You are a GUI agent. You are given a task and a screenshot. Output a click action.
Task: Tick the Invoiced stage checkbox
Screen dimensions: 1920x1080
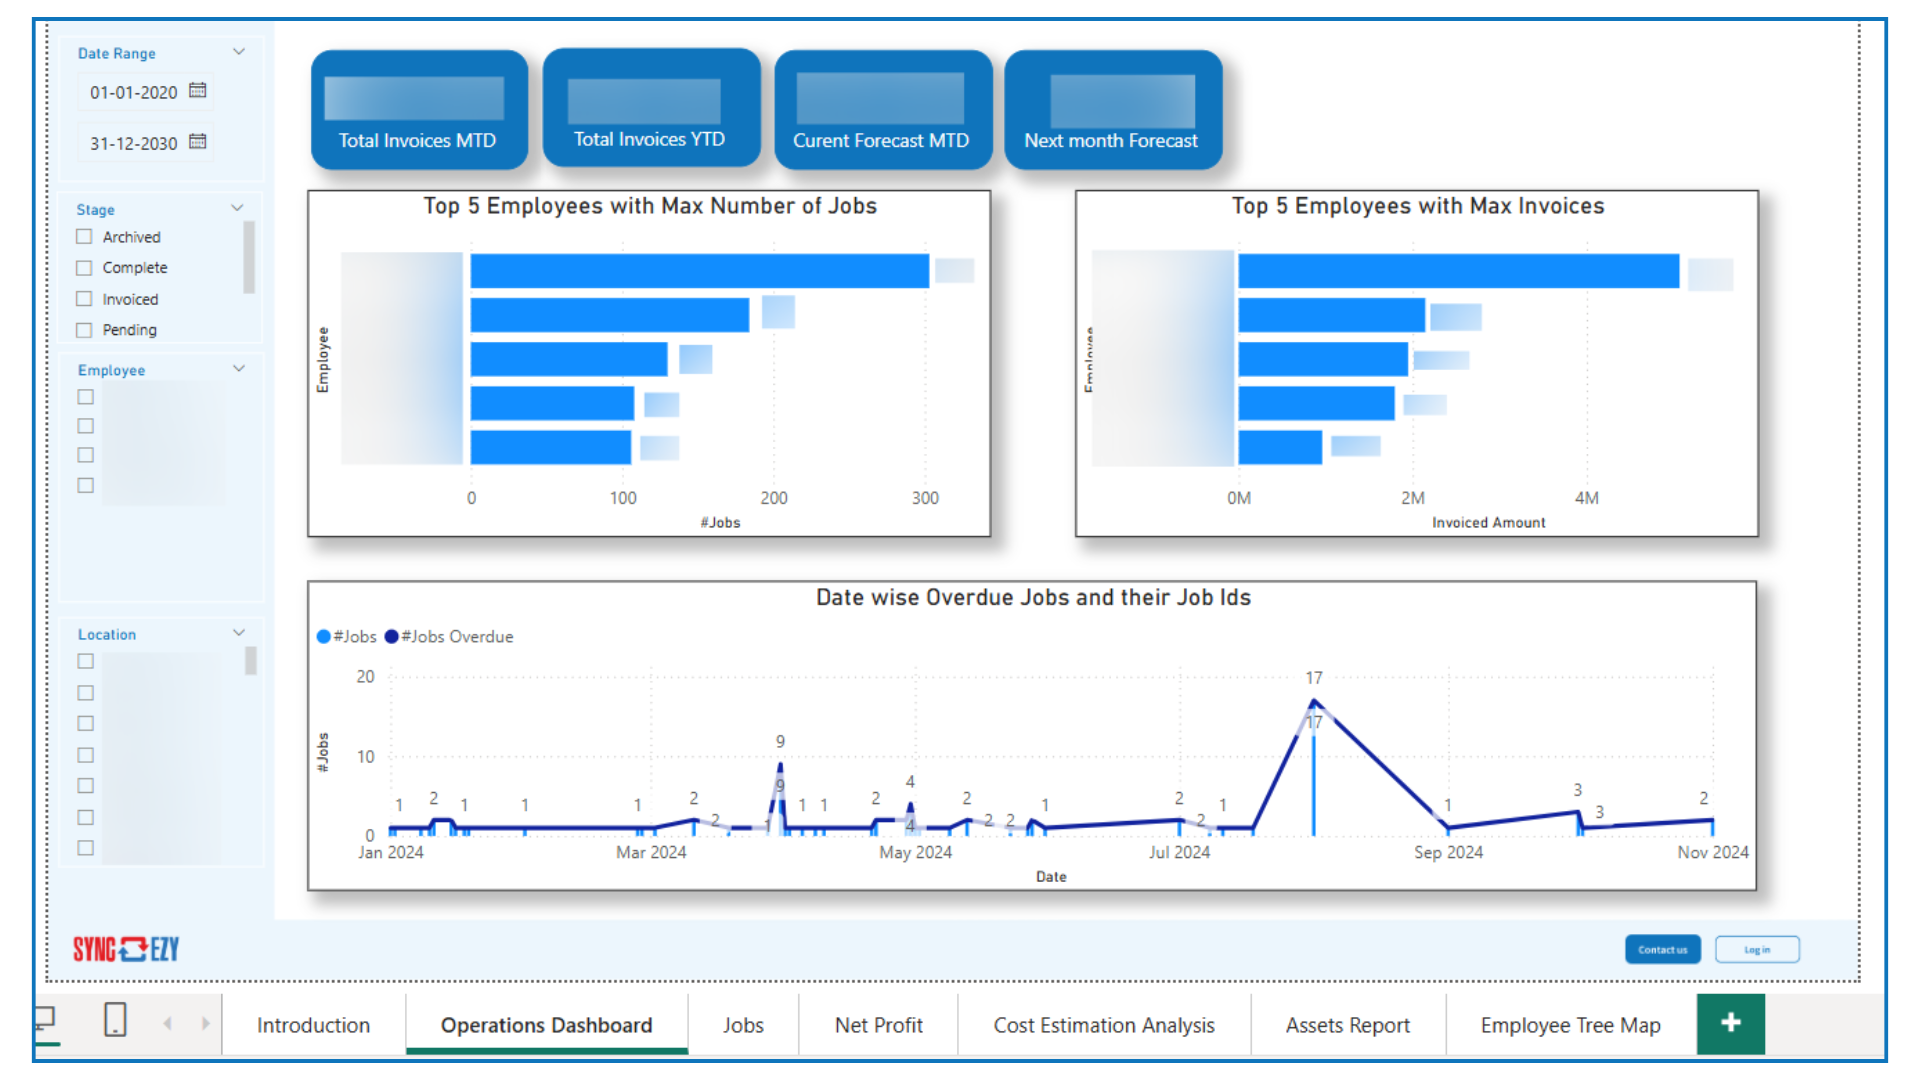coord(85,299)
